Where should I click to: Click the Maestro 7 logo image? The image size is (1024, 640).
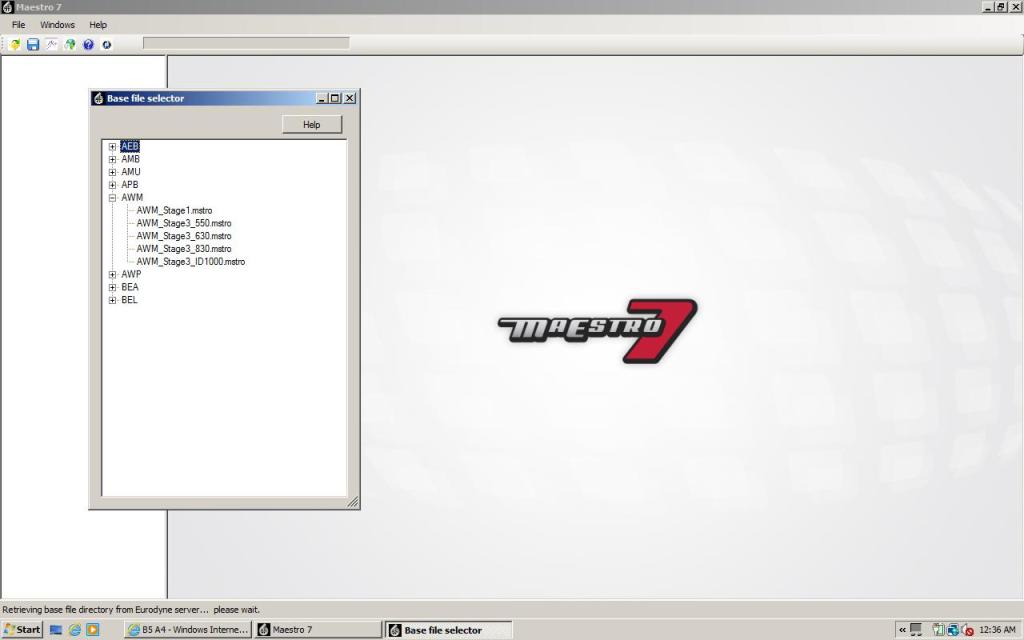tap(598, 330)
